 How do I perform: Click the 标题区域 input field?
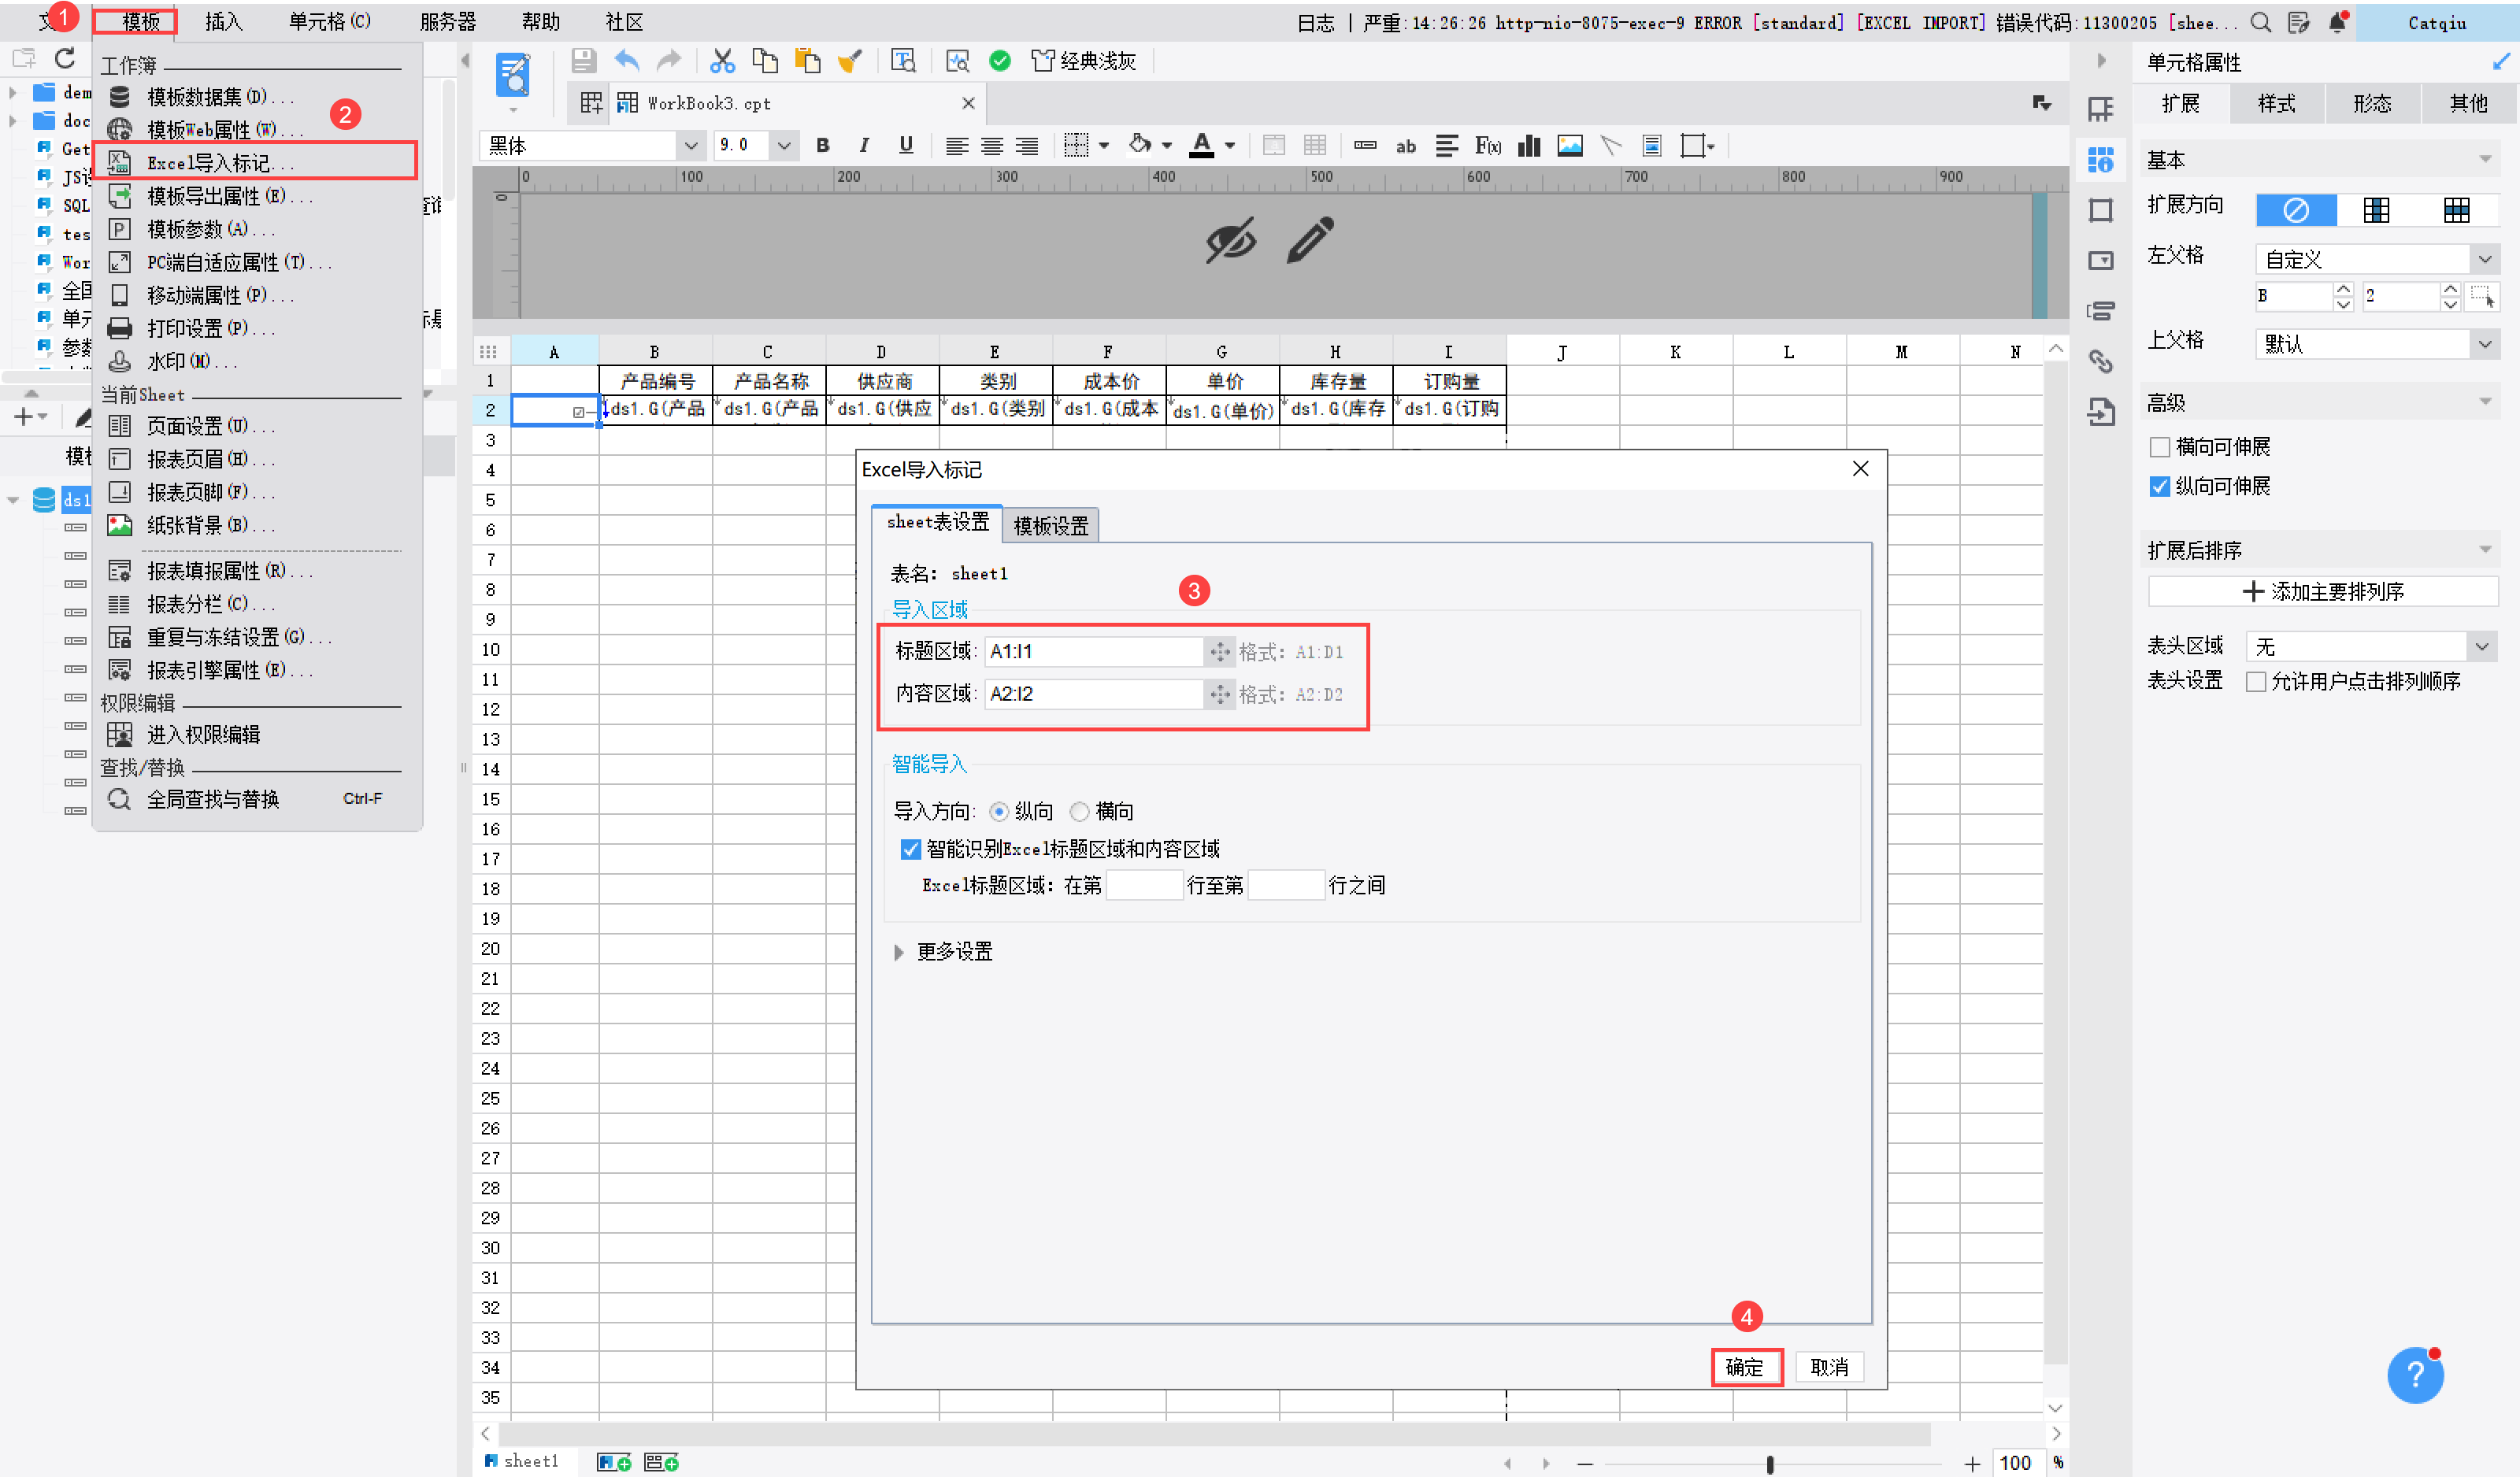[x=1093, y=652]
